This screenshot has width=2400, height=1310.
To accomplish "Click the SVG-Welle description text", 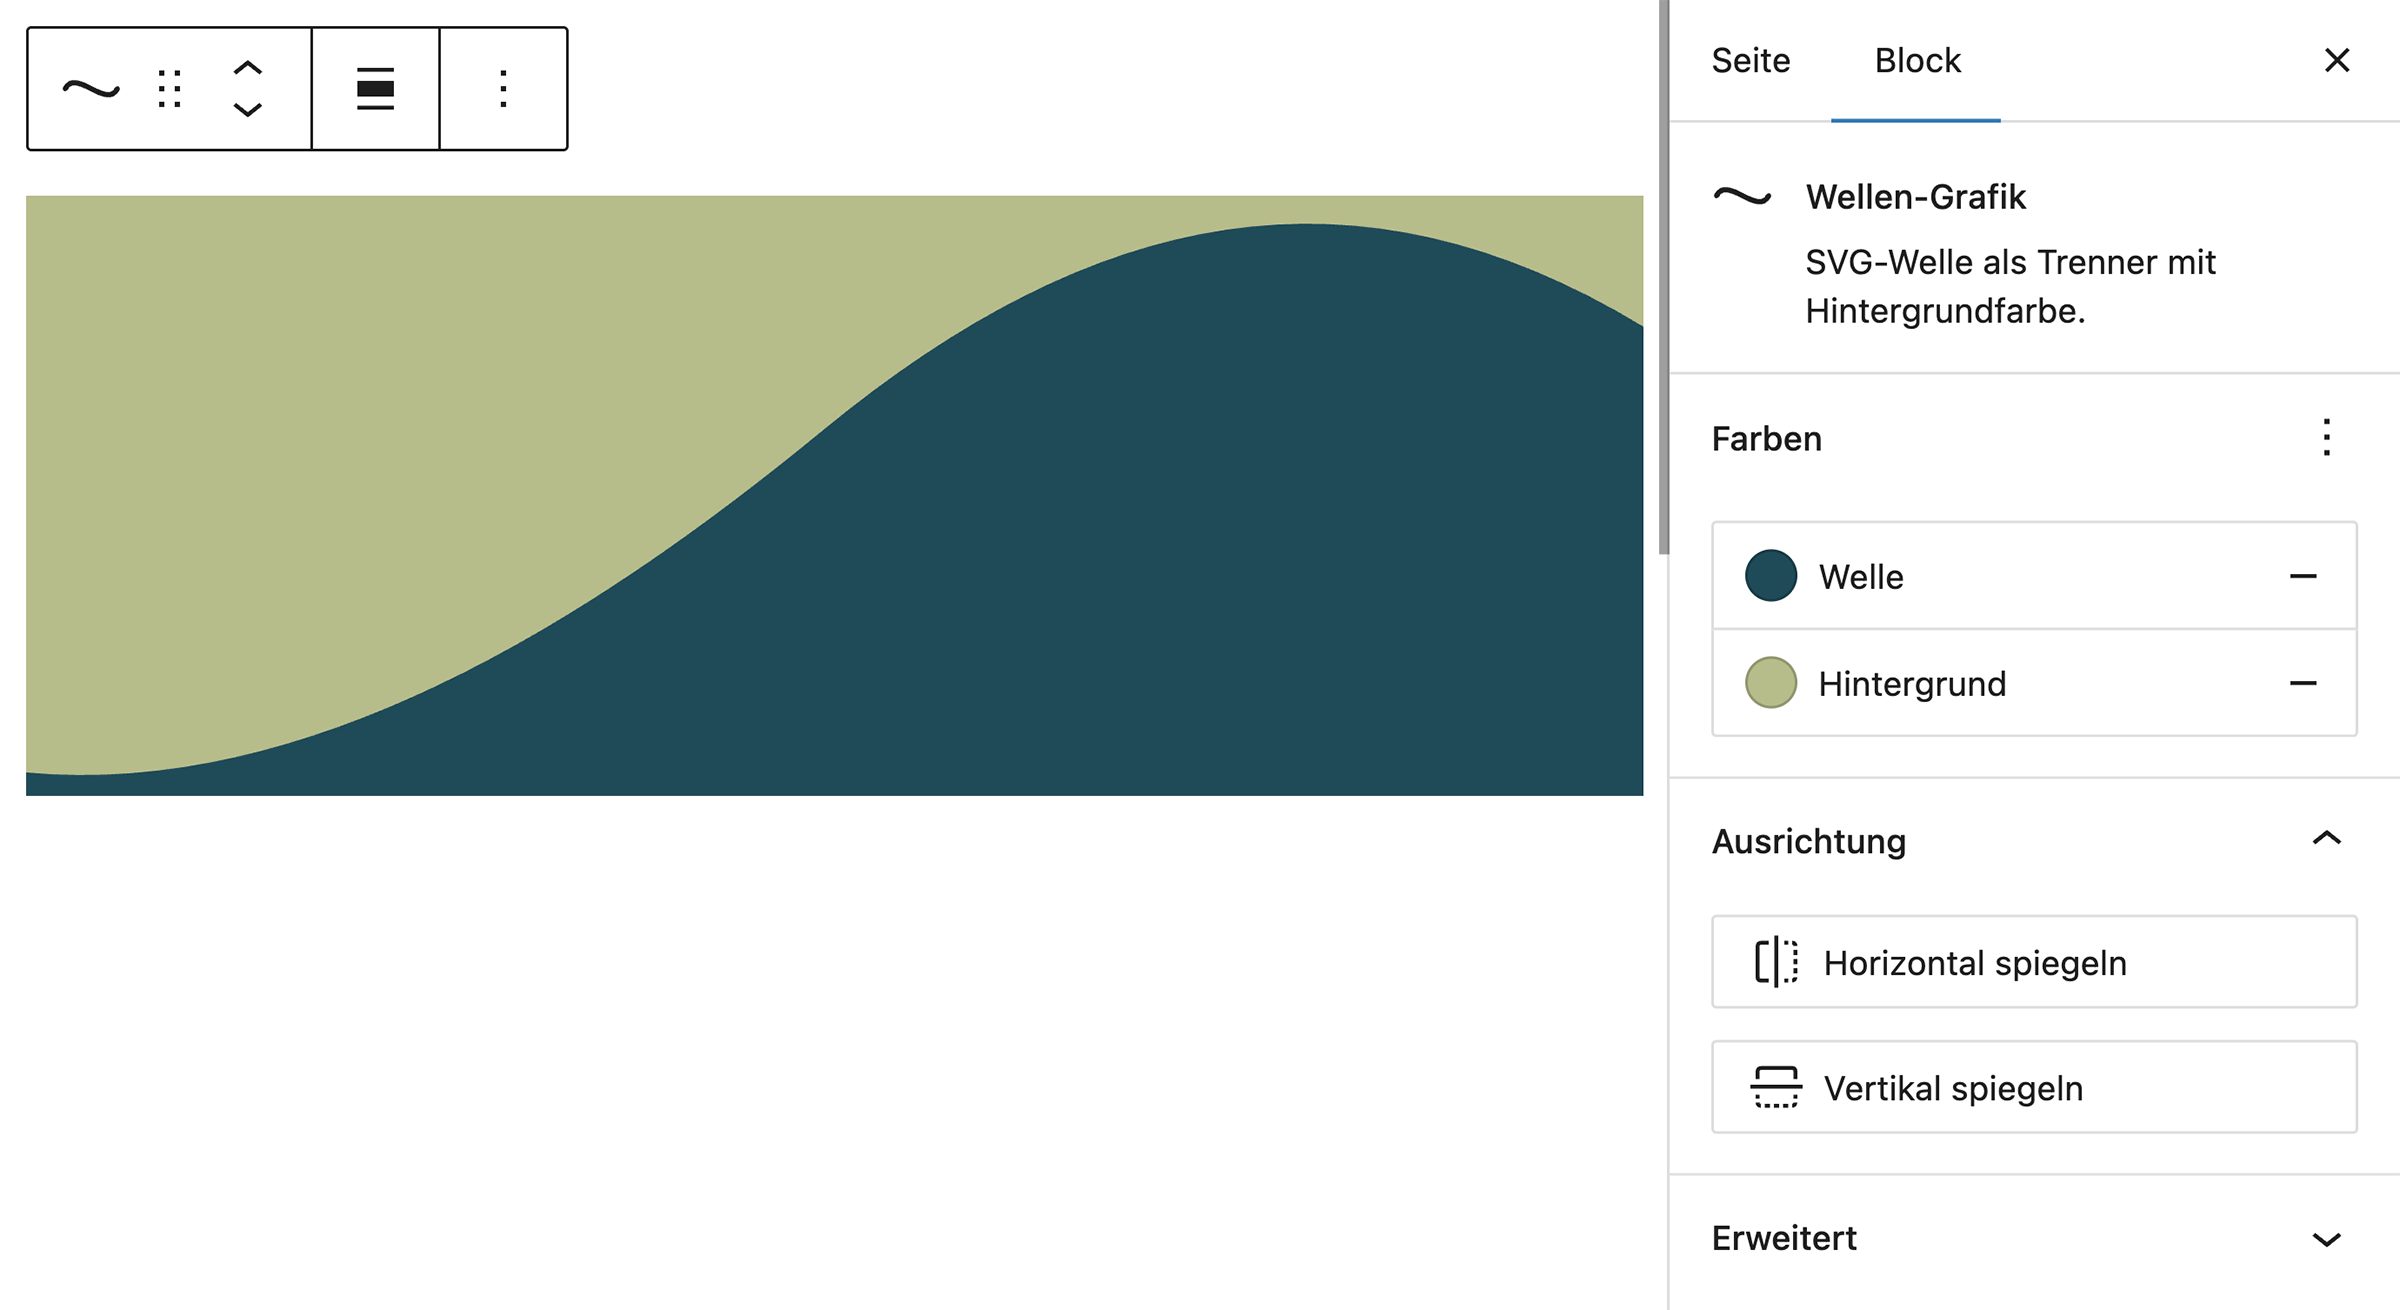I will (2010, 286).
